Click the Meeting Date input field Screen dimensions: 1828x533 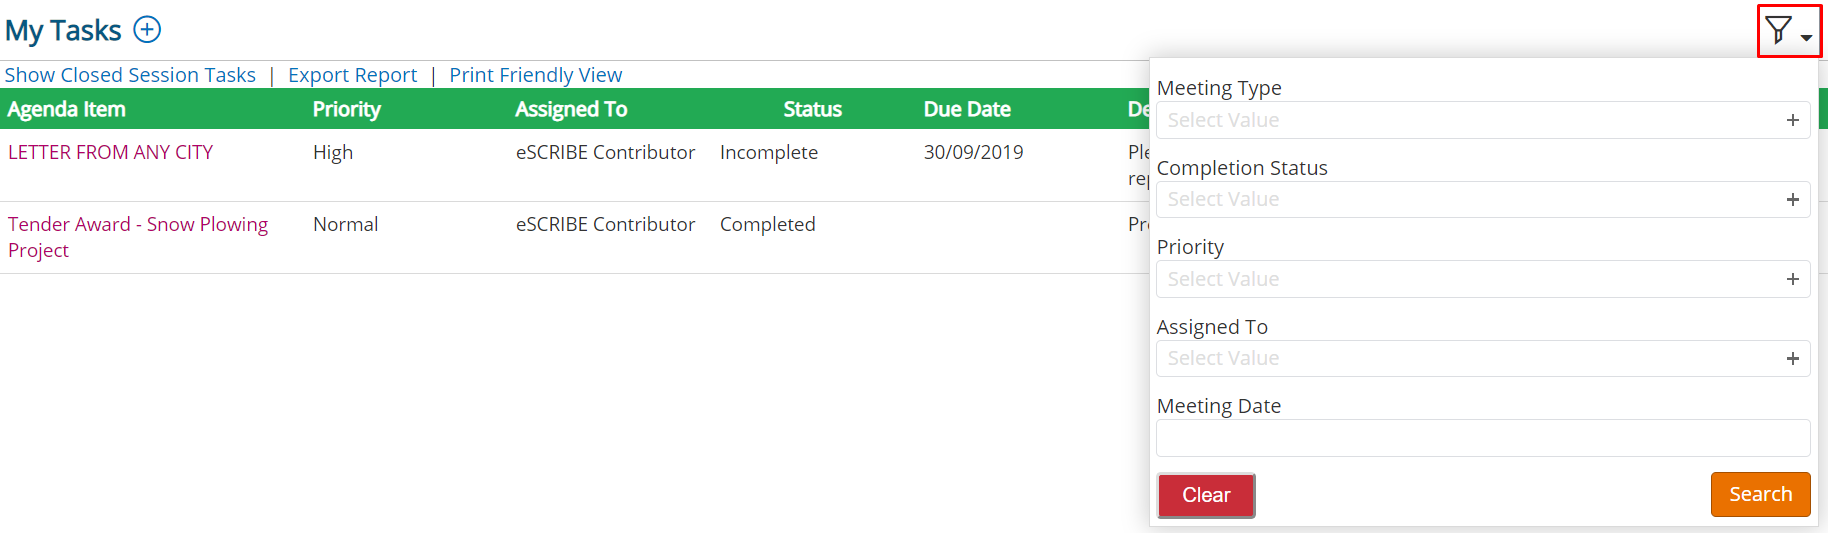pyautogui.click(x=1483, y=438)
